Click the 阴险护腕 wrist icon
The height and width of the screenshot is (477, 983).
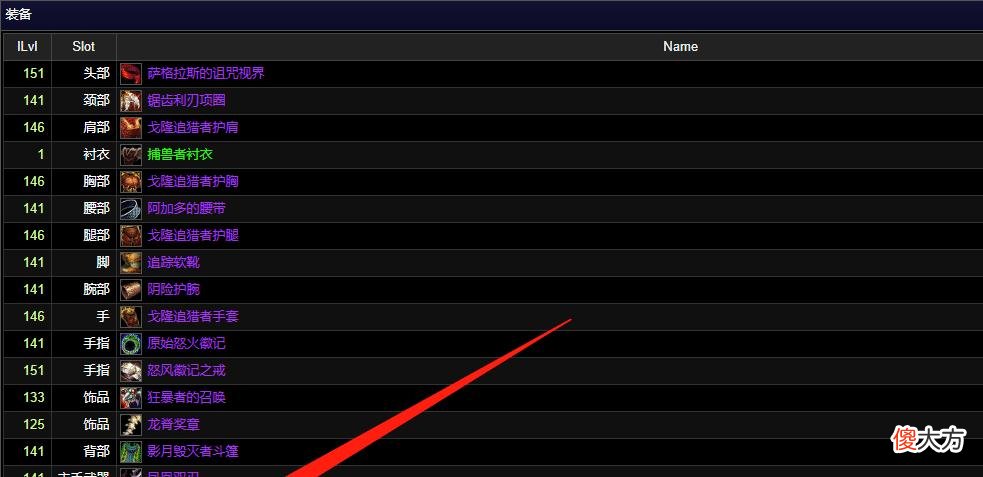point(131,289)
